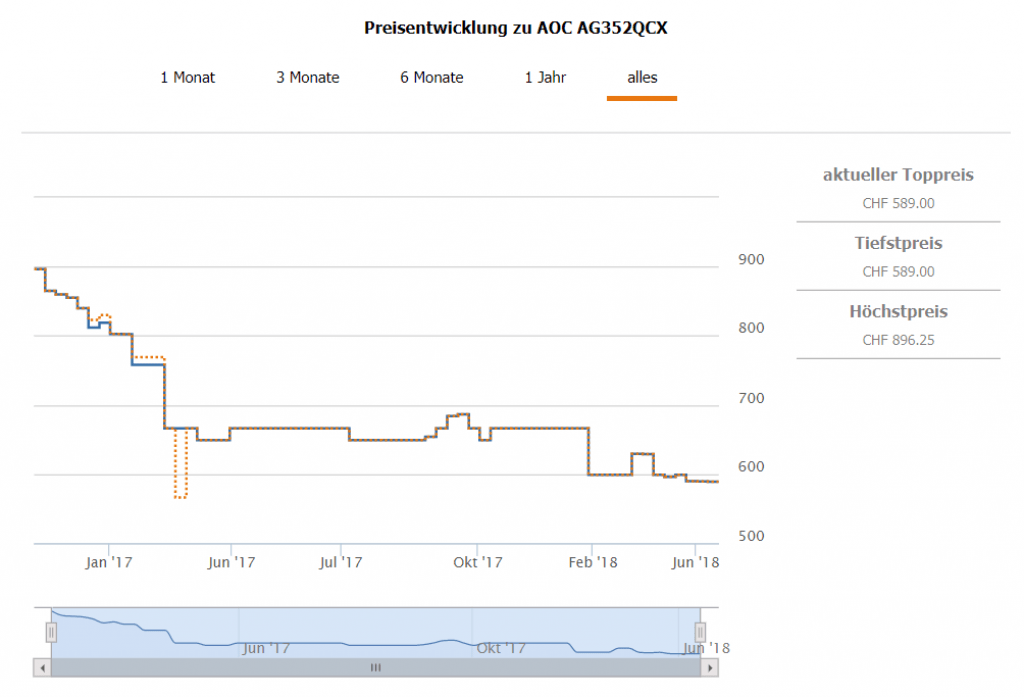The width and height of the screenshot is (1024, 697).
Task: Choose the 1 Jahr range tab
Action: [x=546, y=77]
